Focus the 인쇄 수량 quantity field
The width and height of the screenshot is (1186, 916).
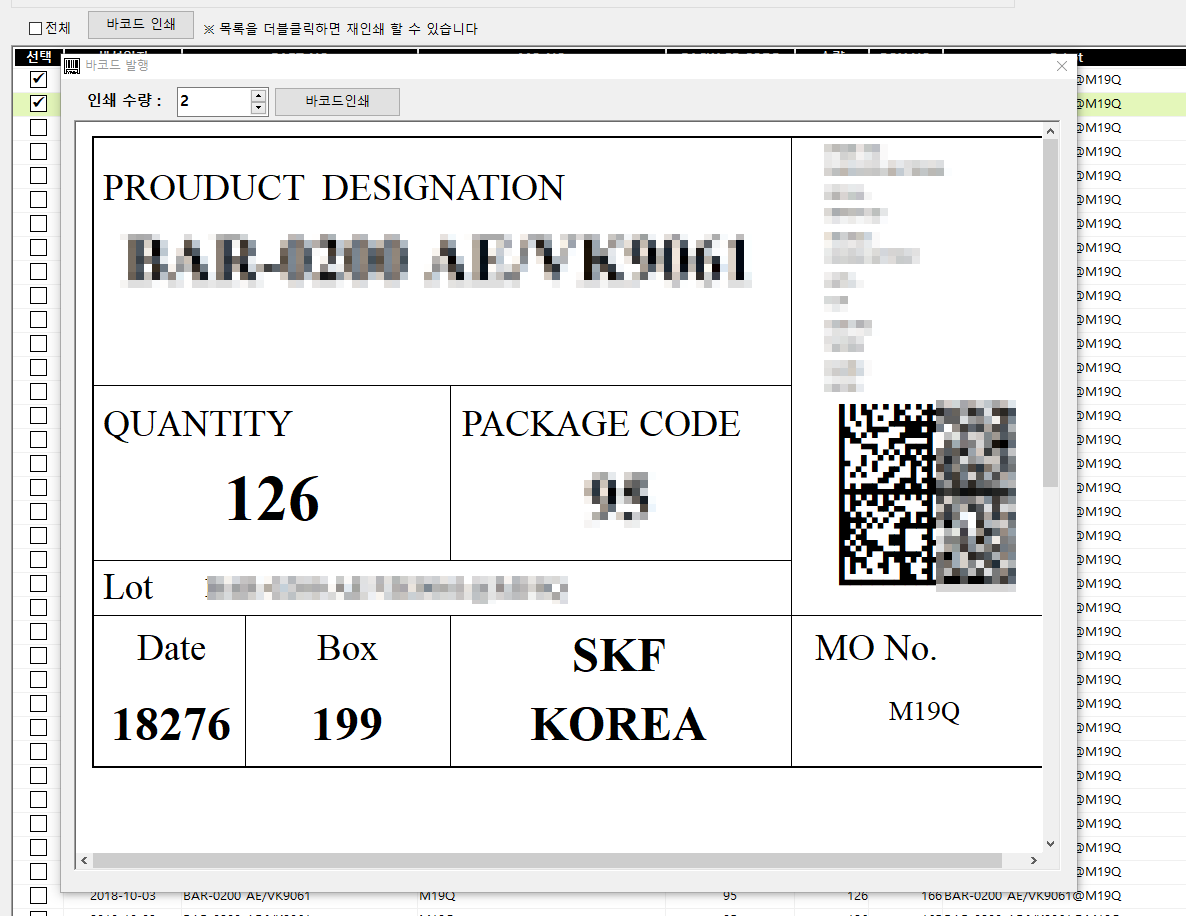(x=213, y=101)
